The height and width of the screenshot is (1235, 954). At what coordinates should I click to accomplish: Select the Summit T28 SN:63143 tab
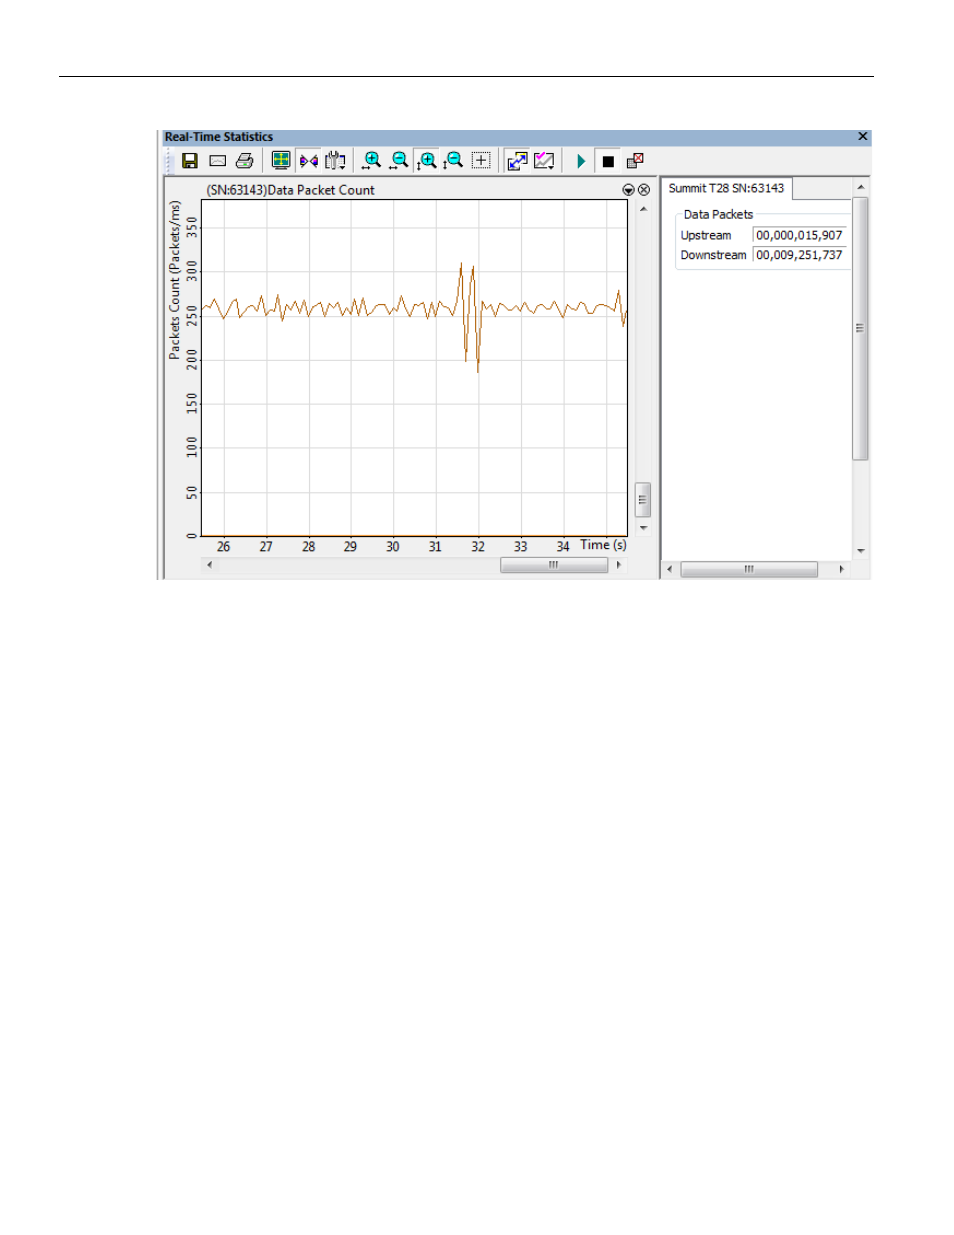click(727, 188)
